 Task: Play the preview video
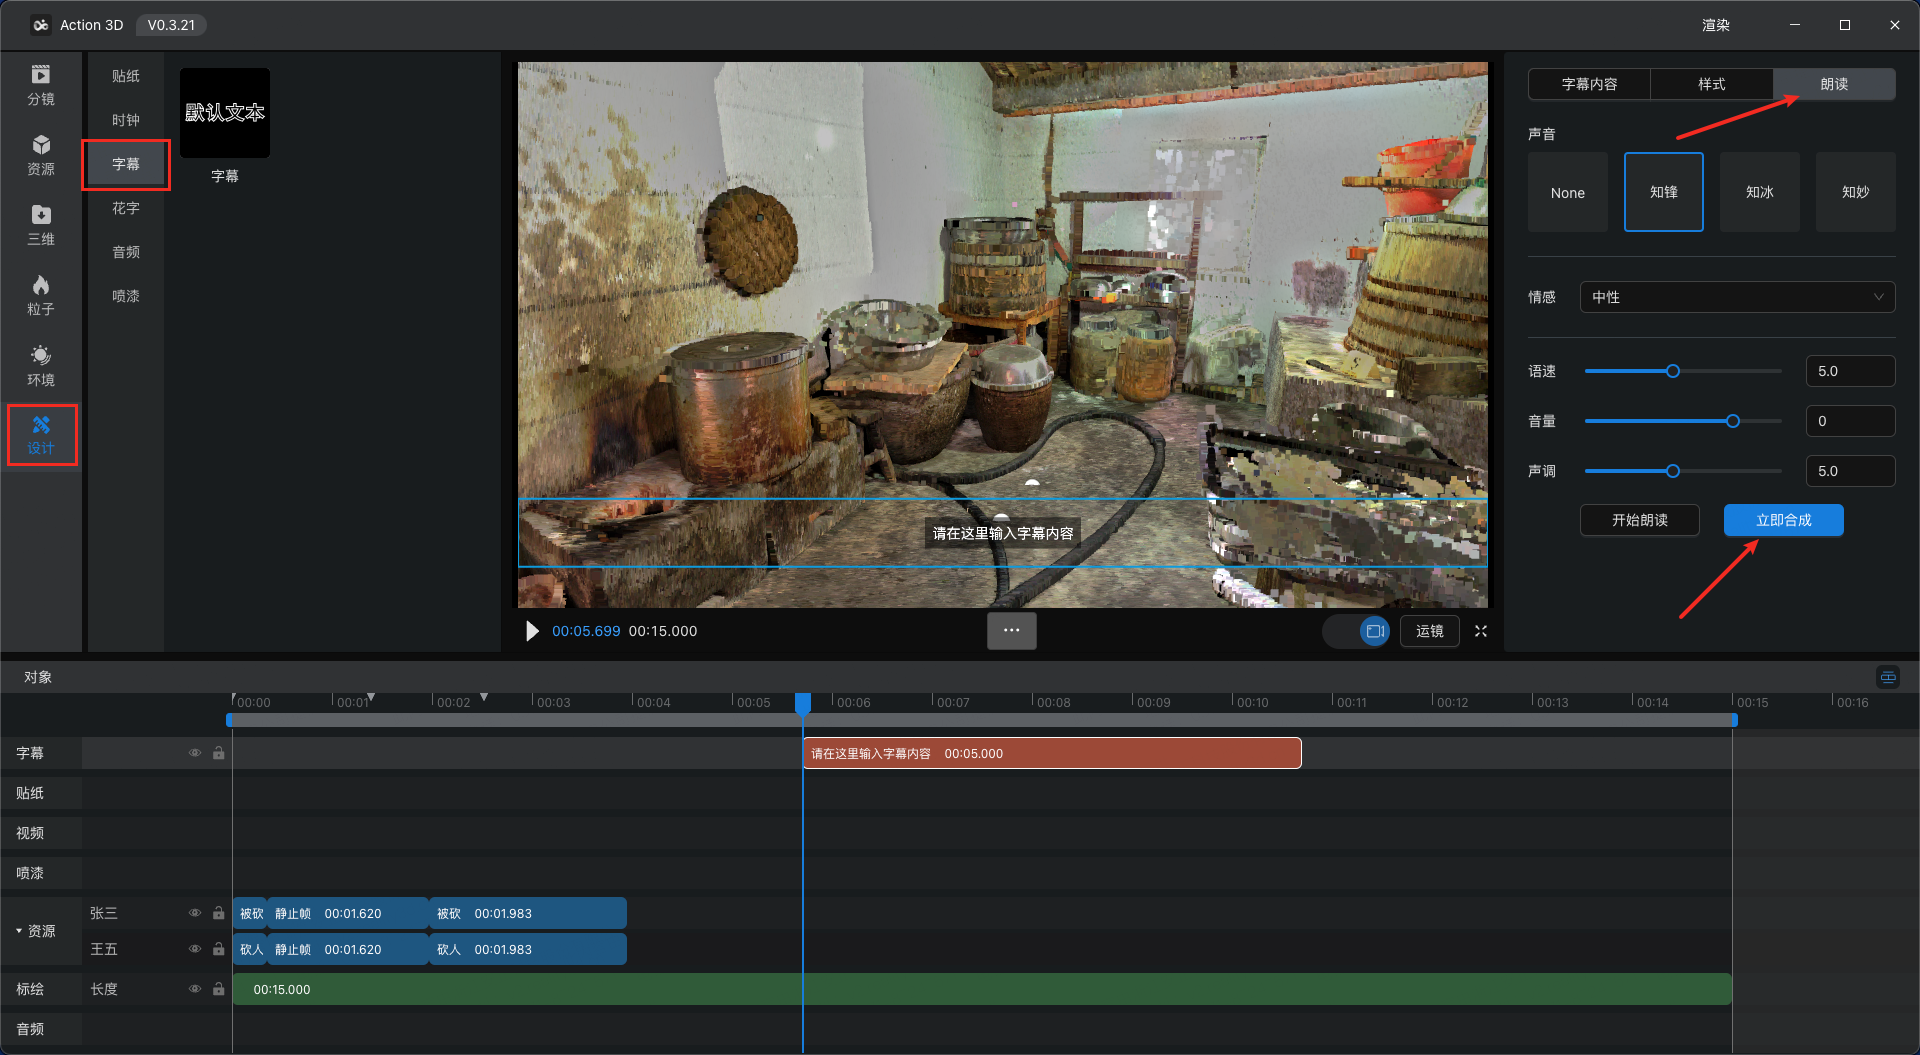(532, 631)
